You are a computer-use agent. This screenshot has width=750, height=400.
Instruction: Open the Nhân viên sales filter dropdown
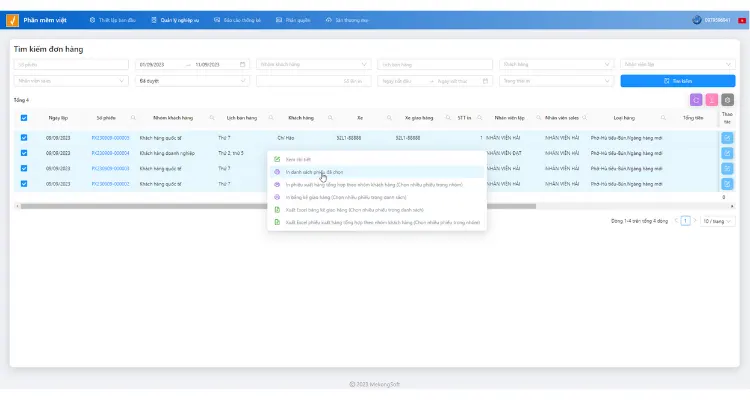71,81
